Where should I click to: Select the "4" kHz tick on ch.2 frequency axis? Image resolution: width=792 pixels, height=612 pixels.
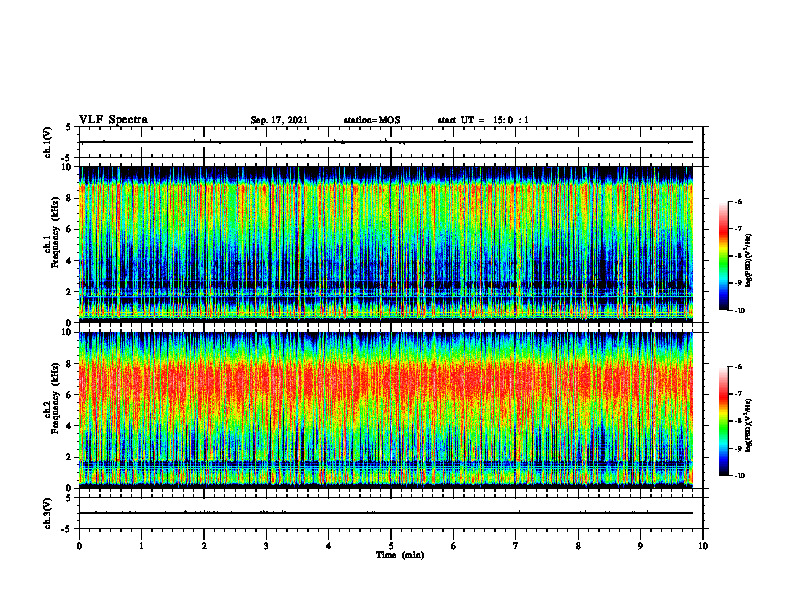point(70,426)
